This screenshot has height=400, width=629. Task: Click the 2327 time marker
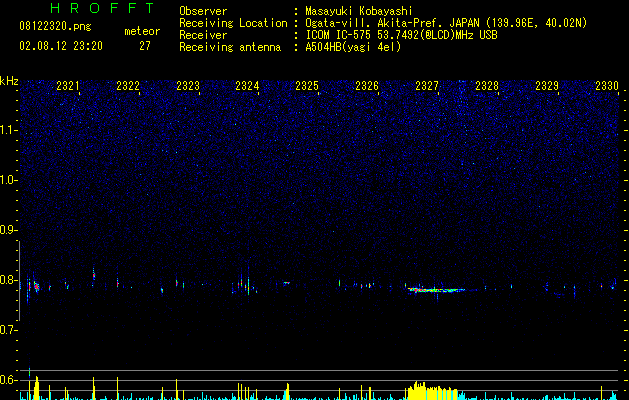tap(427, 86)
